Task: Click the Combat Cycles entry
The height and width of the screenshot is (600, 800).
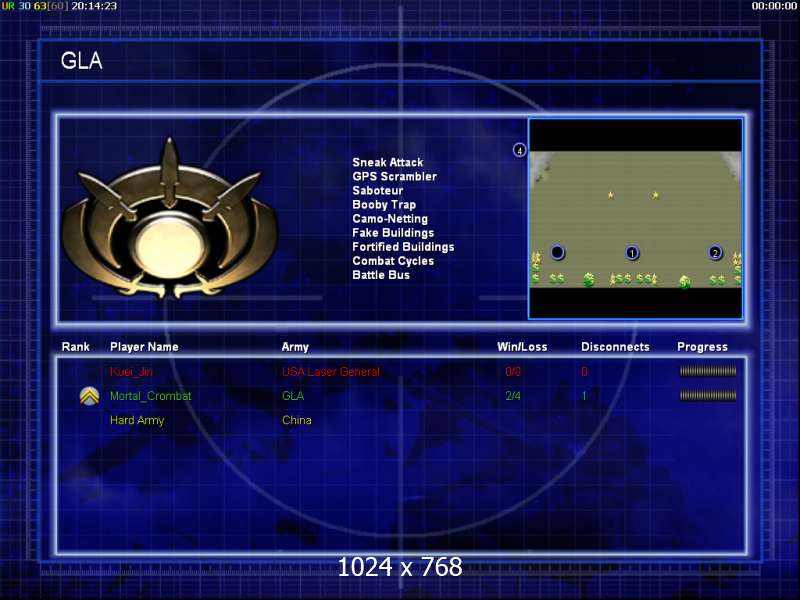Action: click(x=393, y=261)
